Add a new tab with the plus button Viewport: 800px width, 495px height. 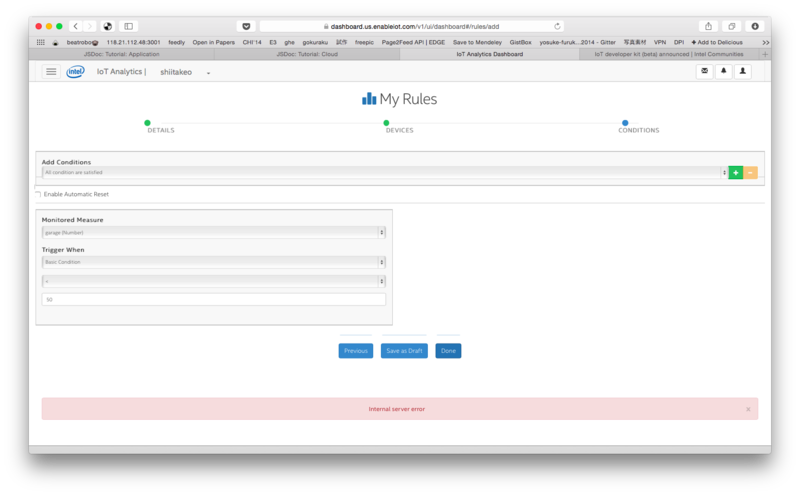765,54
